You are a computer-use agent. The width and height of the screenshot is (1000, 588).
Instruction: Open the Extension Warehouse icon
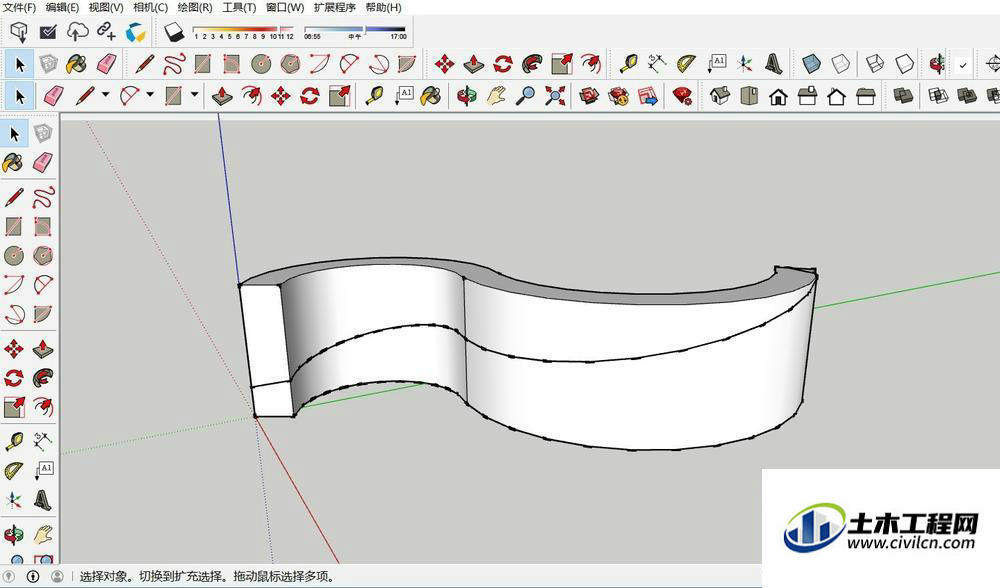[x=618, y=96]
